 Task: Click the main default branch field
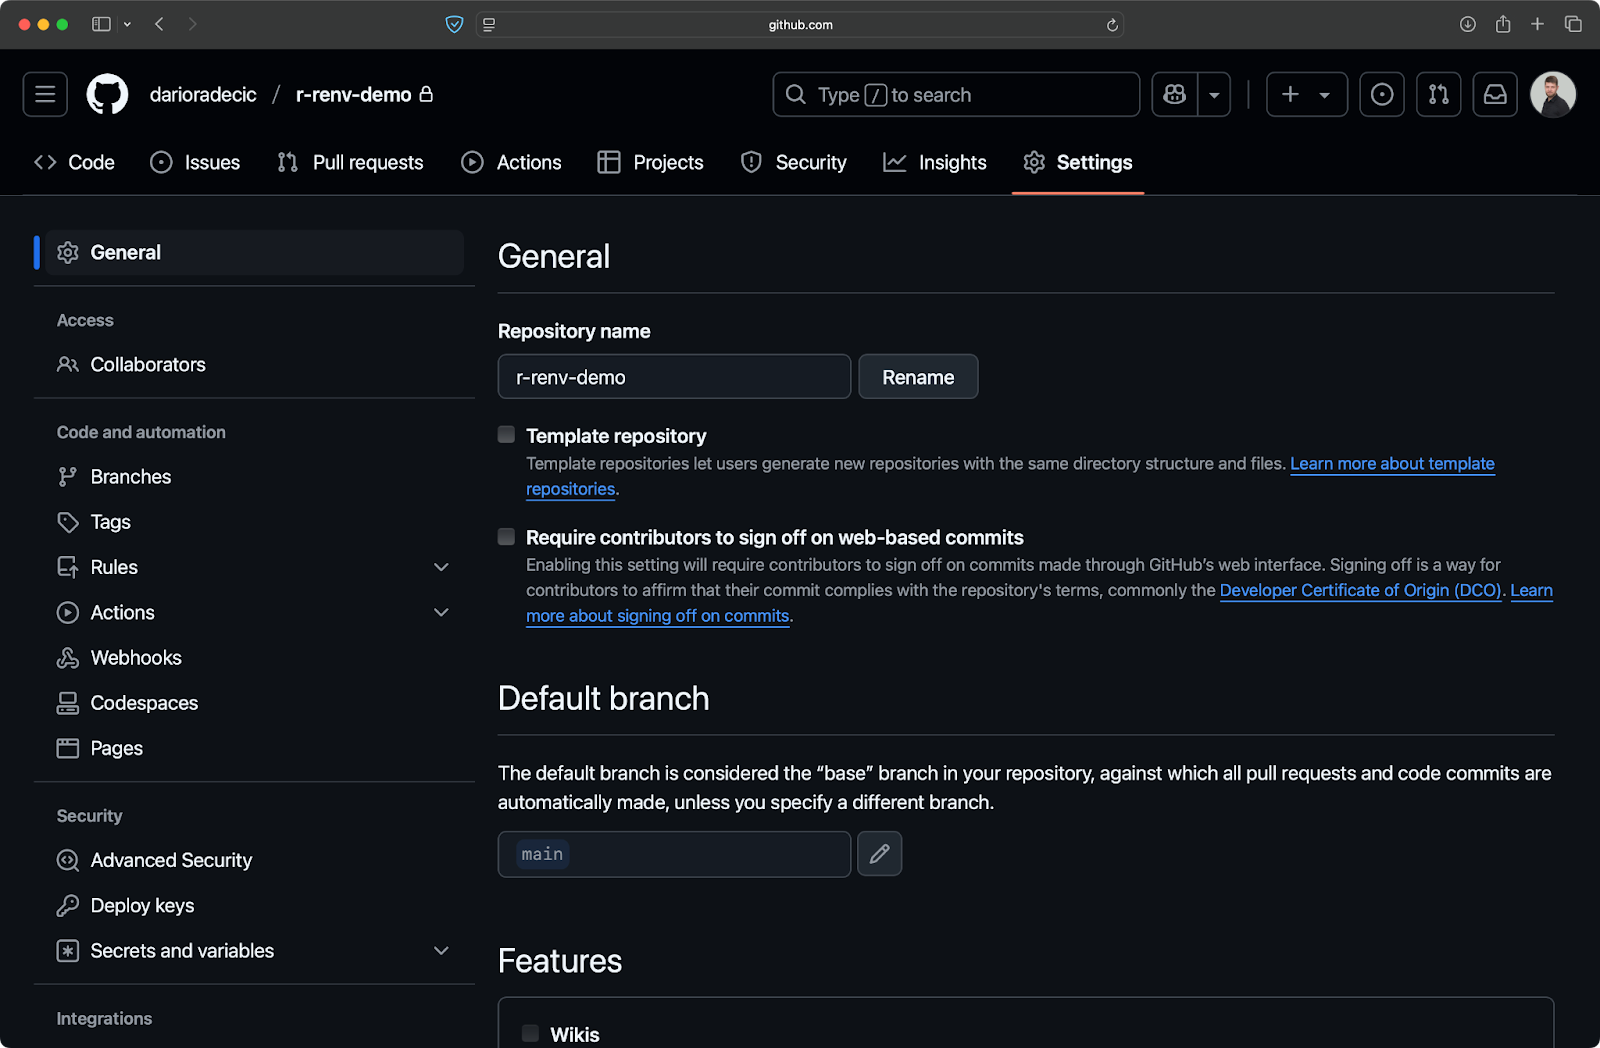click(x=674, y=854)
